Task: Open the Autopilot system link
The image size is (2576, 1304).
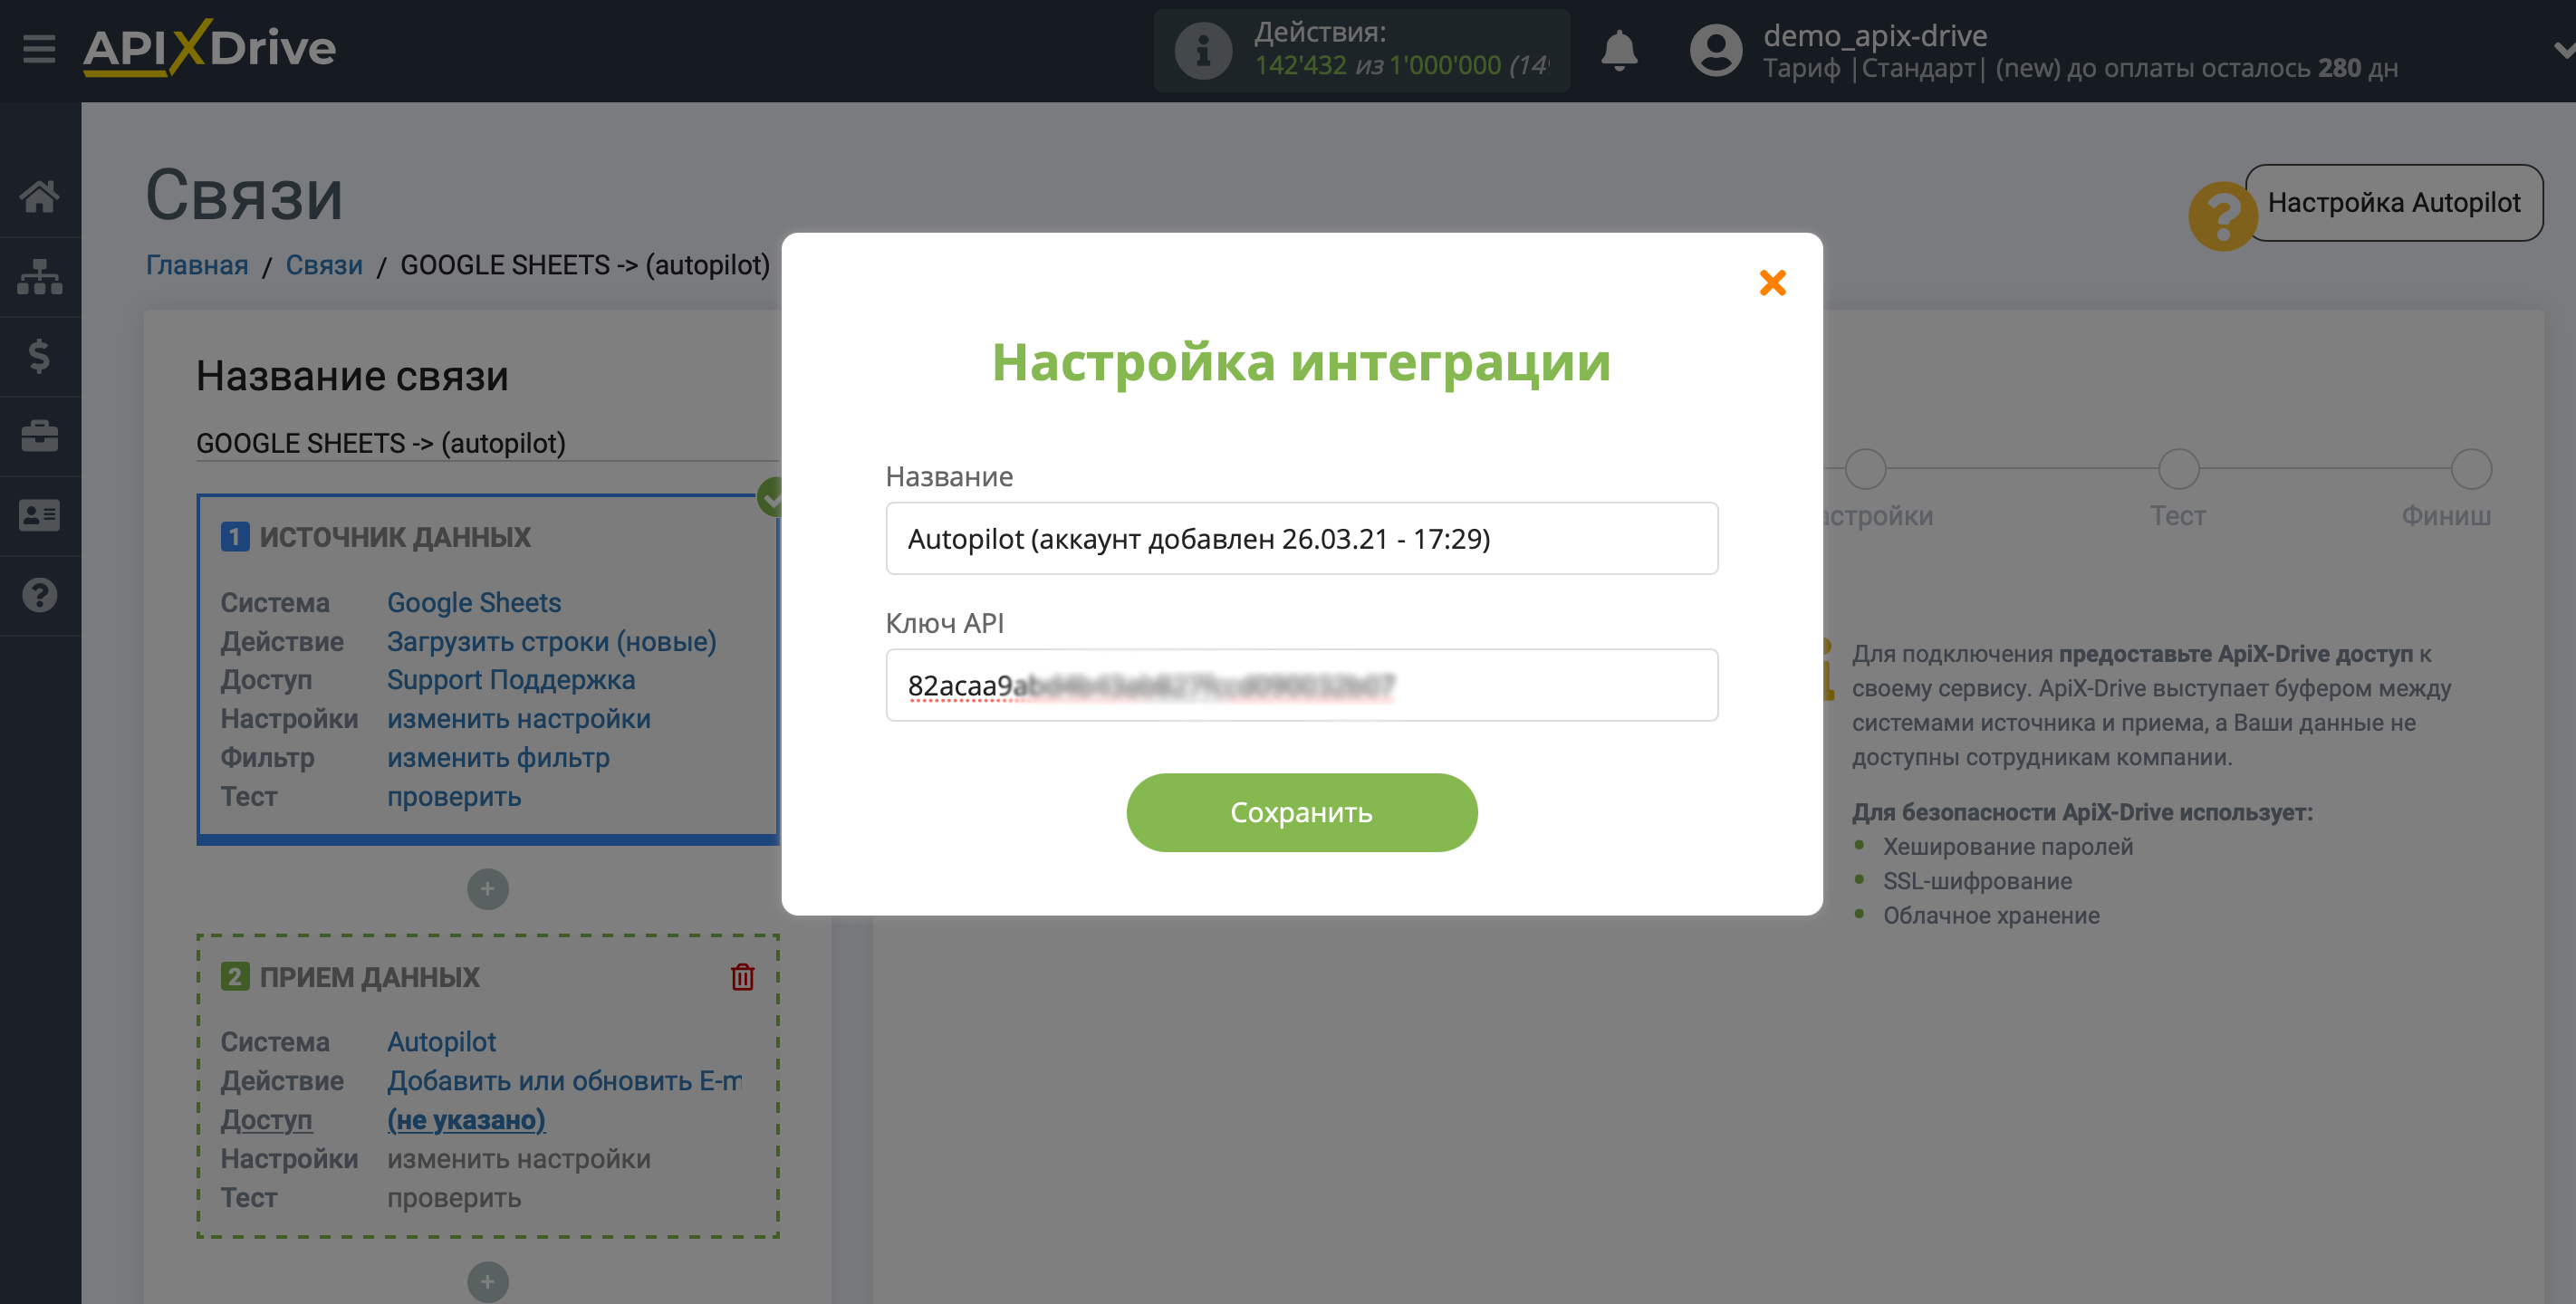Action: [x=441, y=1041]
